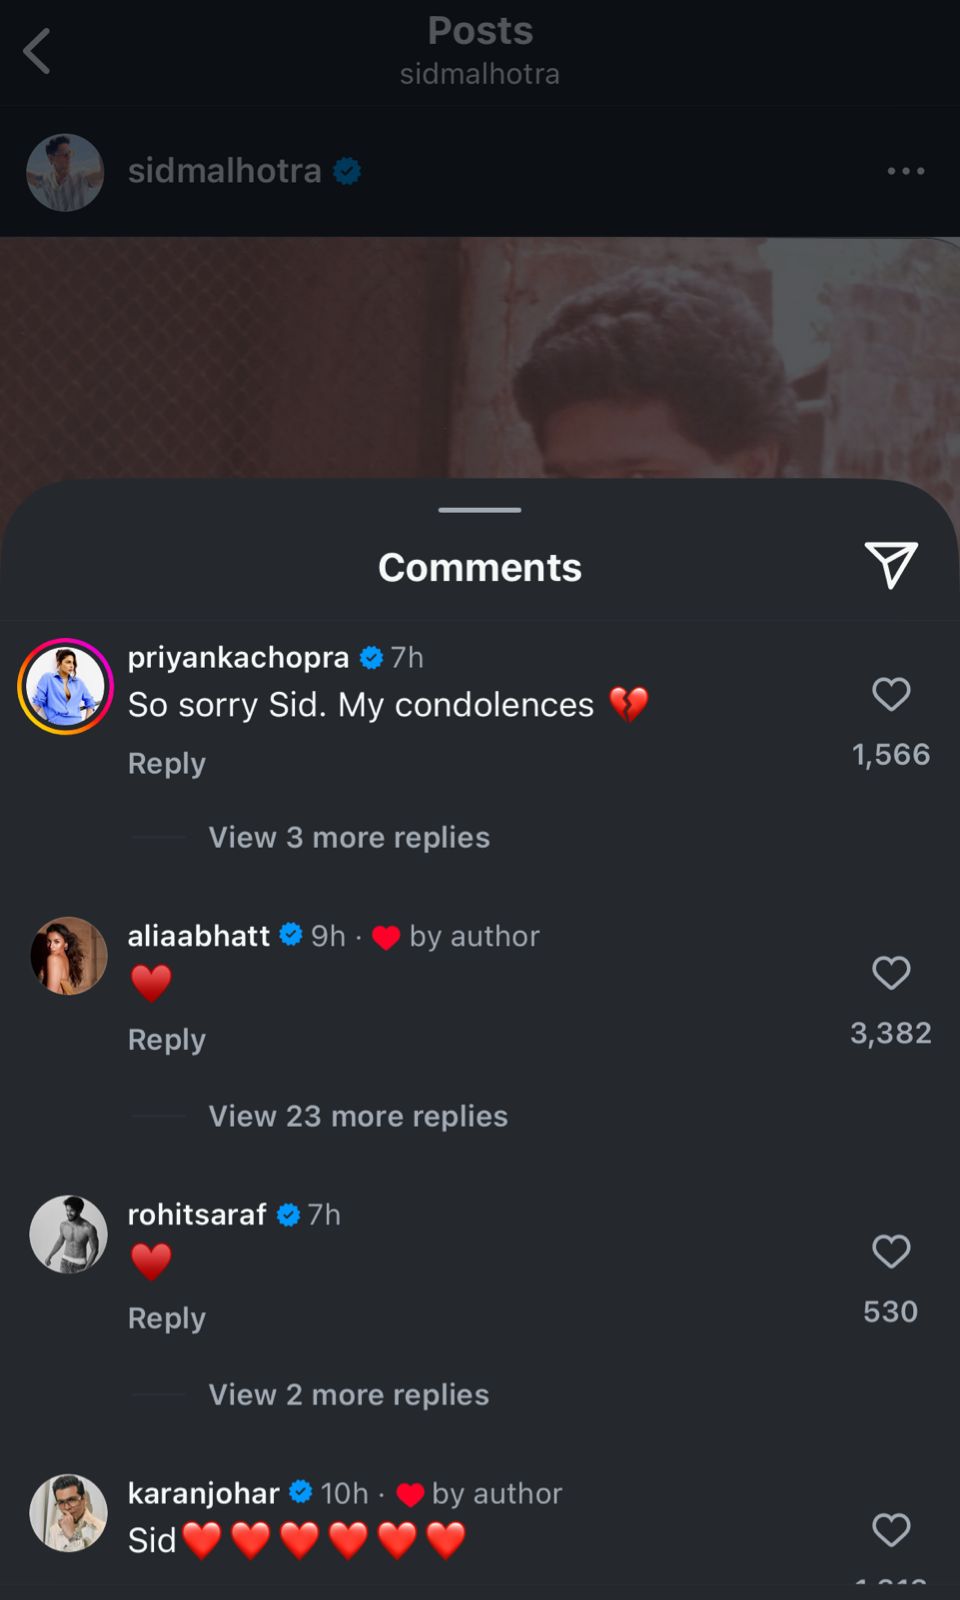
Task: Open the three-dots post options menu
Action: click(905, 171)
